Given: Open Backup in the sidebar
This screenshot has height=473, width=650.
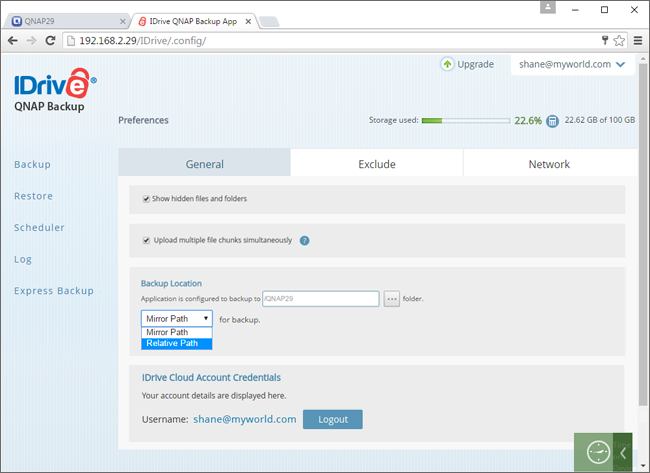Looking at the screenshot, I should click(x=32, y=165).
